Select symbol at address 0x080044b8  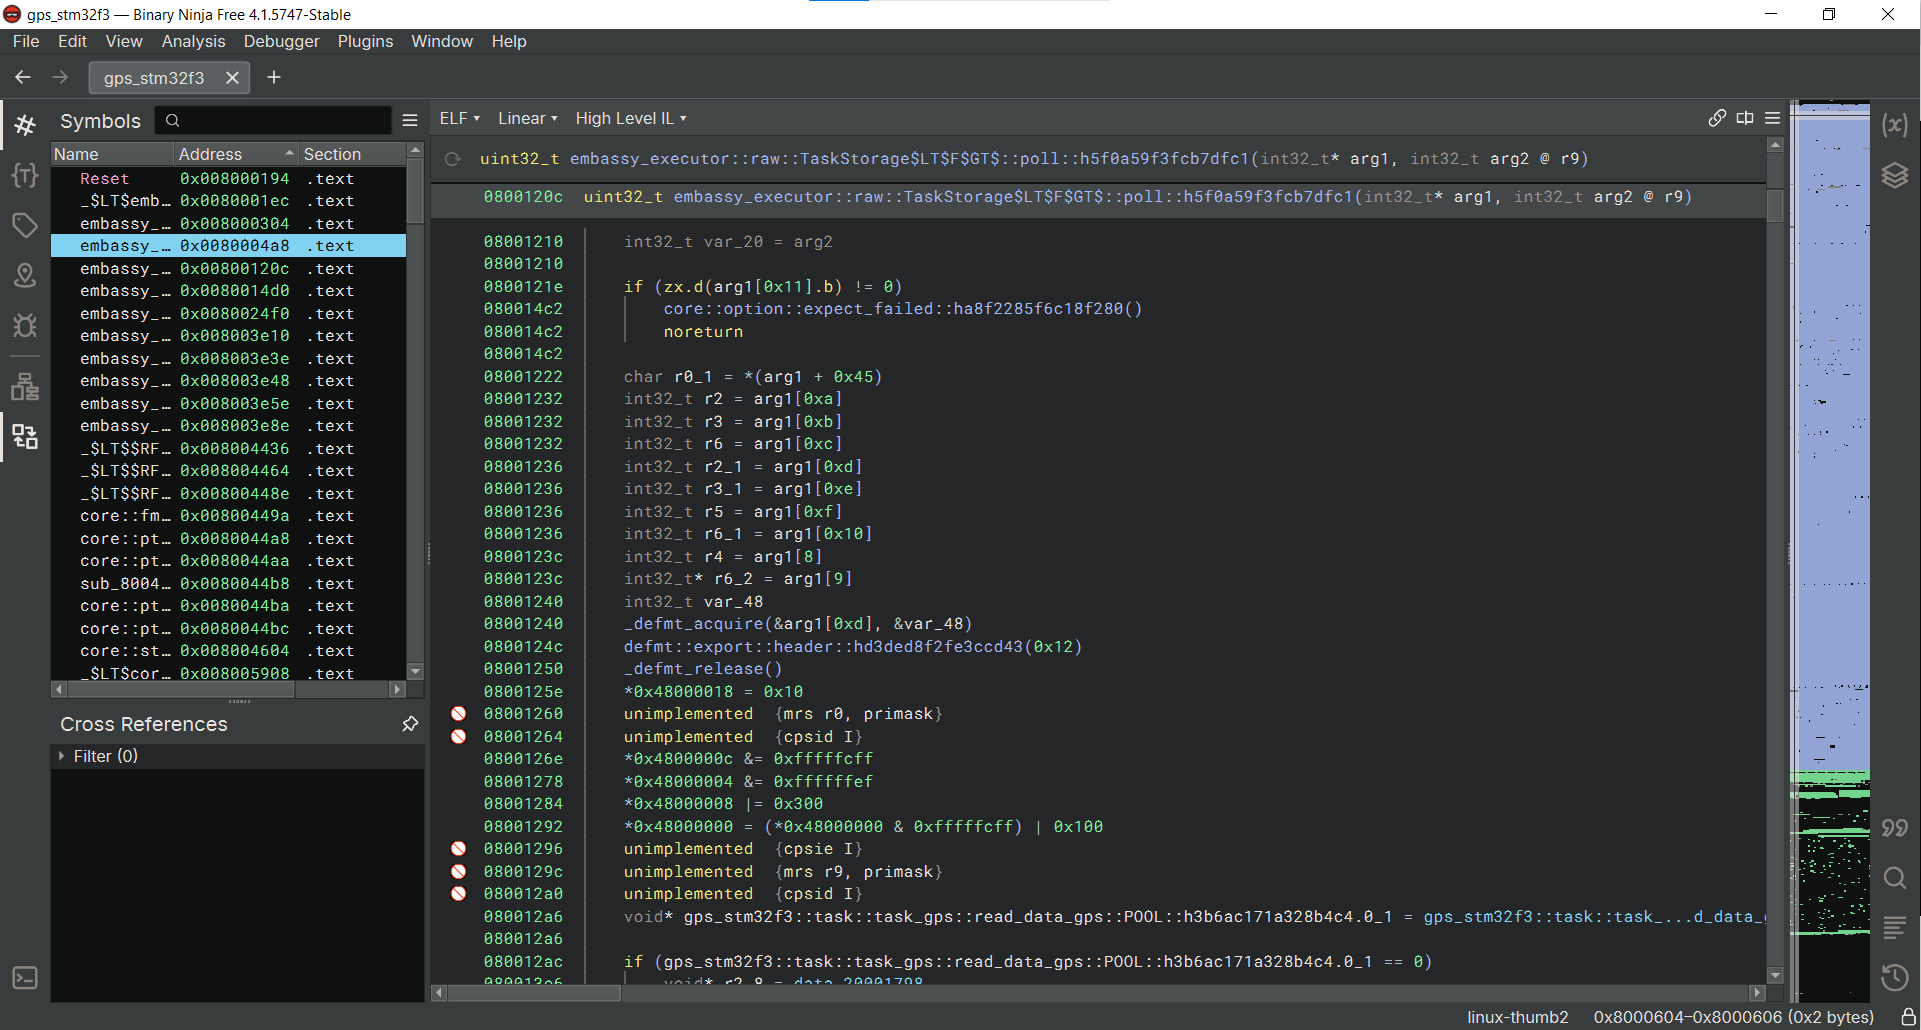[228, 583]
